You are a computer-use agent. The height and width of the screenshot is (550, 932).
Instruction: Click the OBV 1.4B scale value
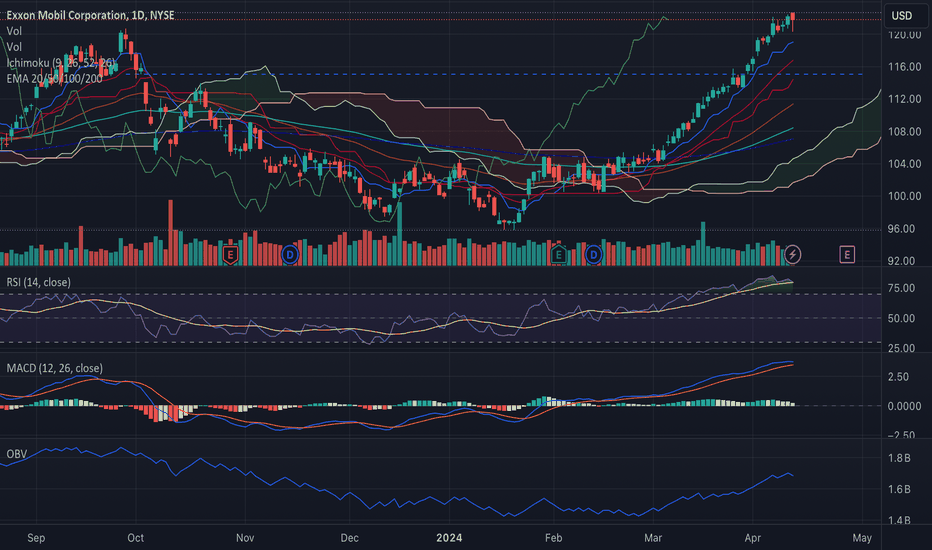(x=899, y=520)
